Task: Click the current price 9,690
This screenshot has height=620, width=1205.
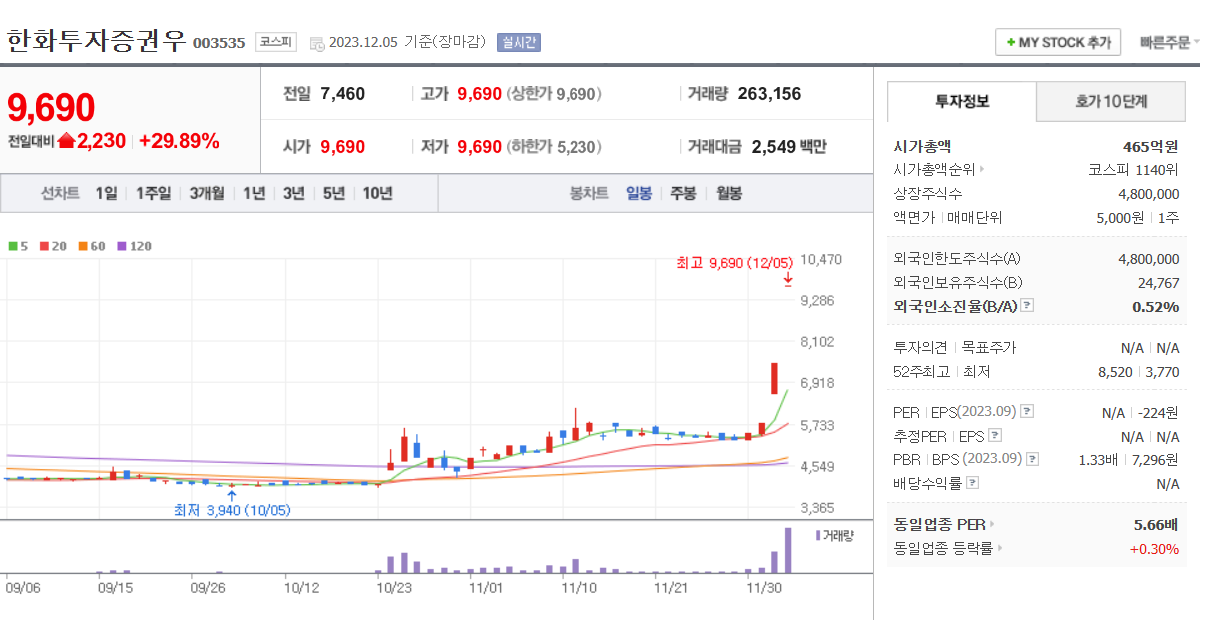Action: [51, 107]
